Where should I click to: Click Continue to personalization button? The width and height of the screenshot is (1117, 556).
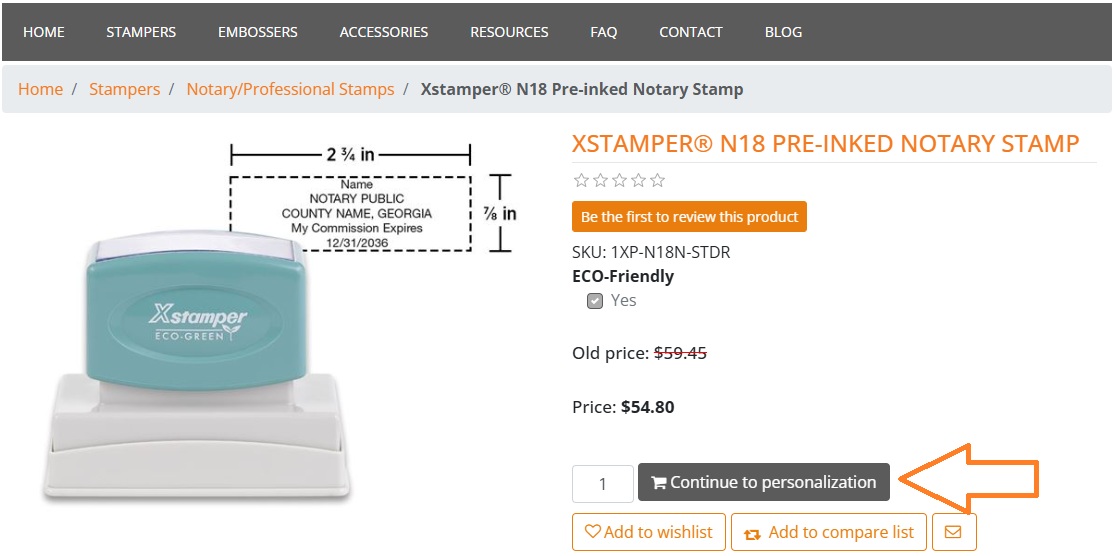click(763, 482)
